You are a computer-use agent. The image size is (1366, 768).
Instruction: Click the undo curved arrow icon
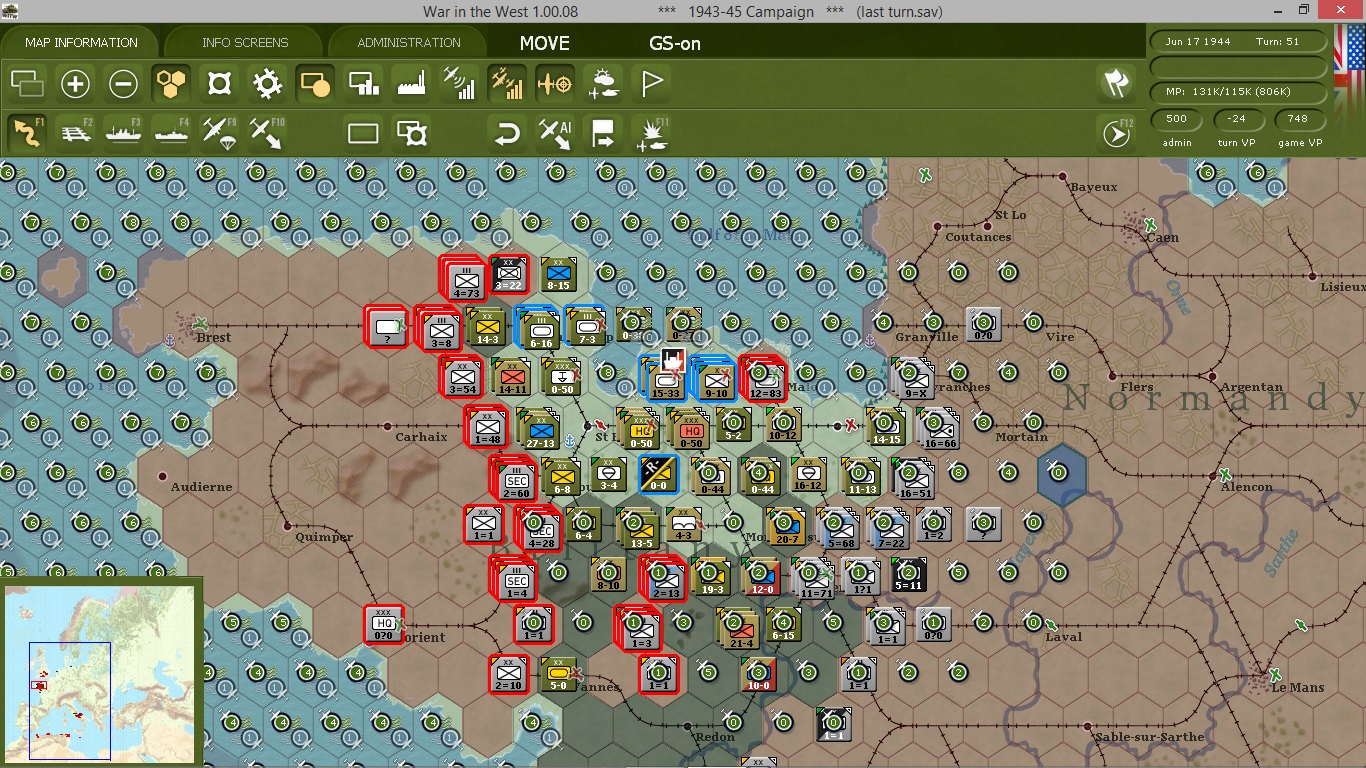pos(507,133)
